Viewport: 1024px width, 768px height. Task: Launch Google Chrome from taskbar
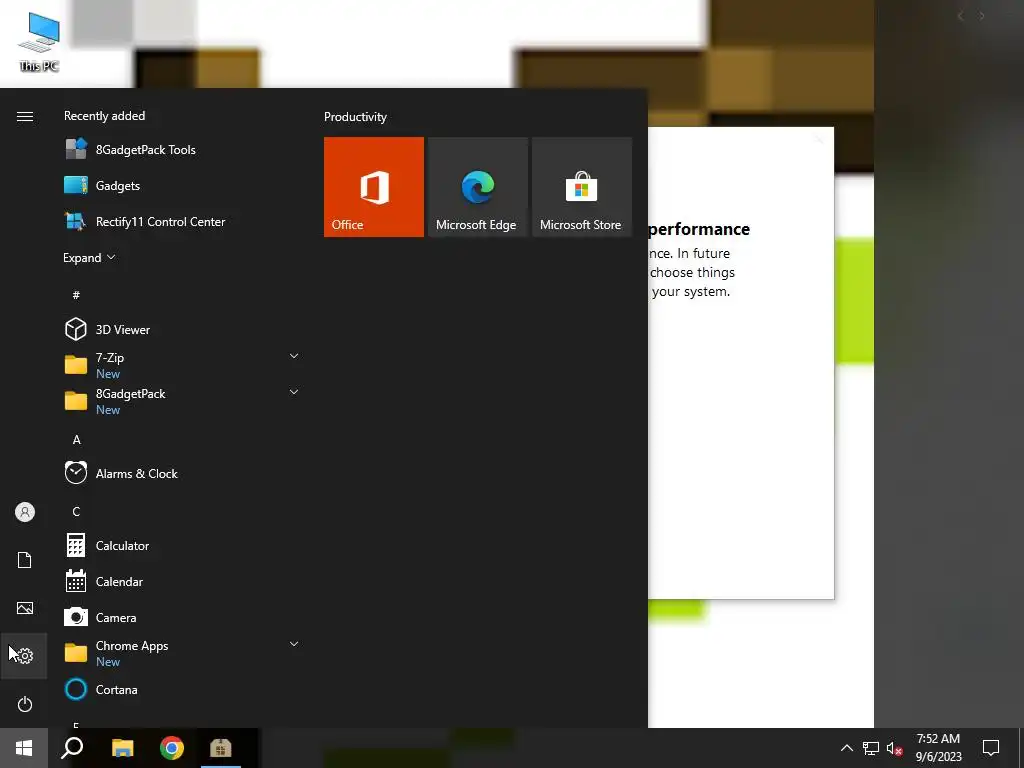[x=172, y=748]
